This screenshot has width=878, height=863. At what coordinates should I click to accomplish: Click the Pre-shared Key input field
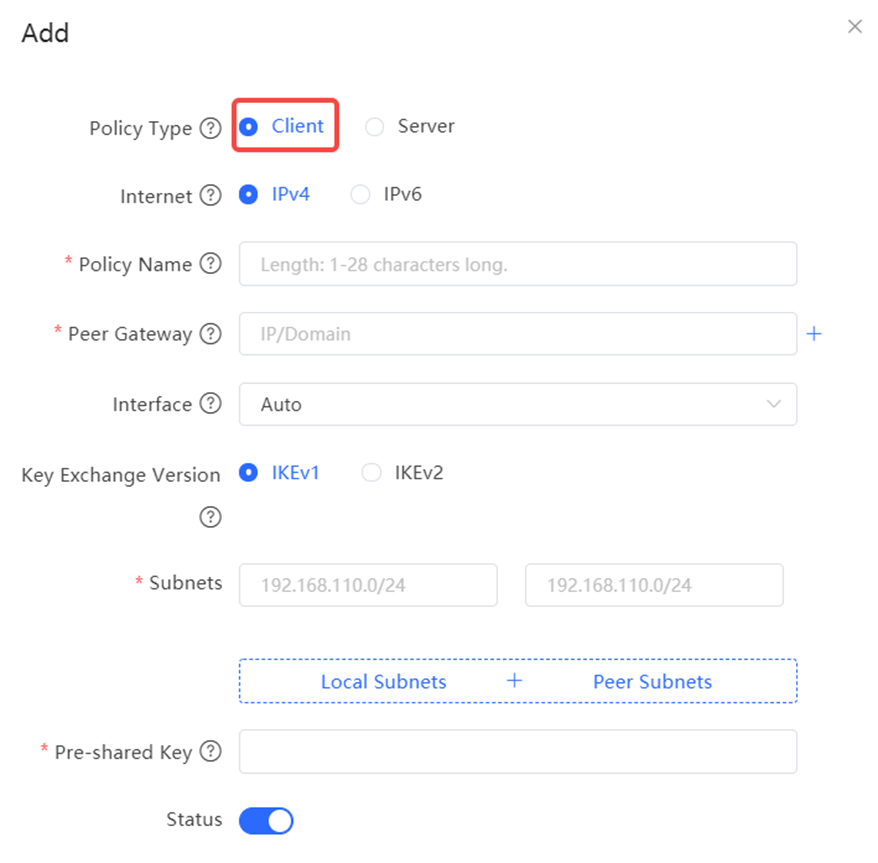[518, 752]
